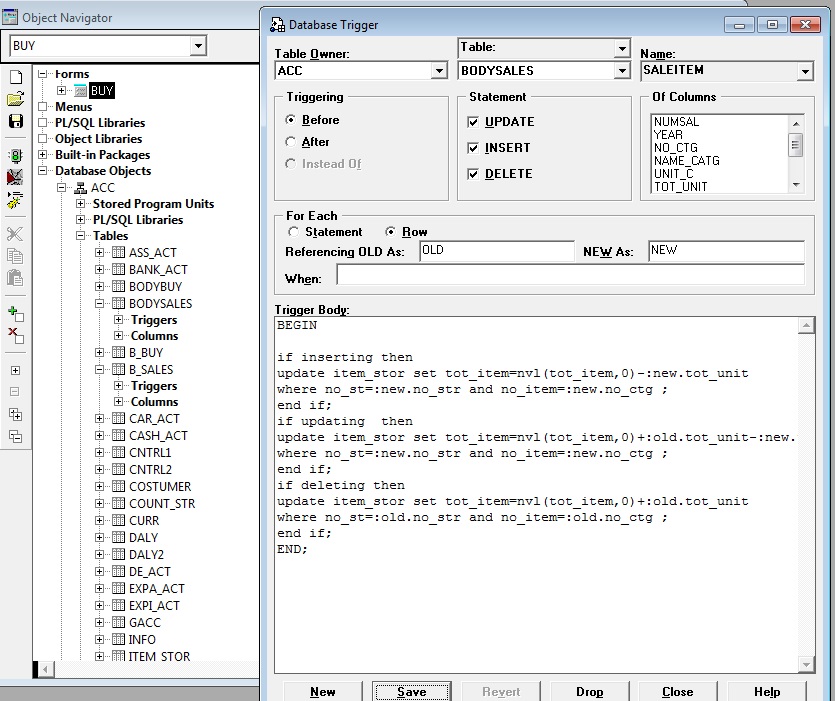Click the Open folder icon in left toolbar
The image size is (835, 701).
(15, 99)
